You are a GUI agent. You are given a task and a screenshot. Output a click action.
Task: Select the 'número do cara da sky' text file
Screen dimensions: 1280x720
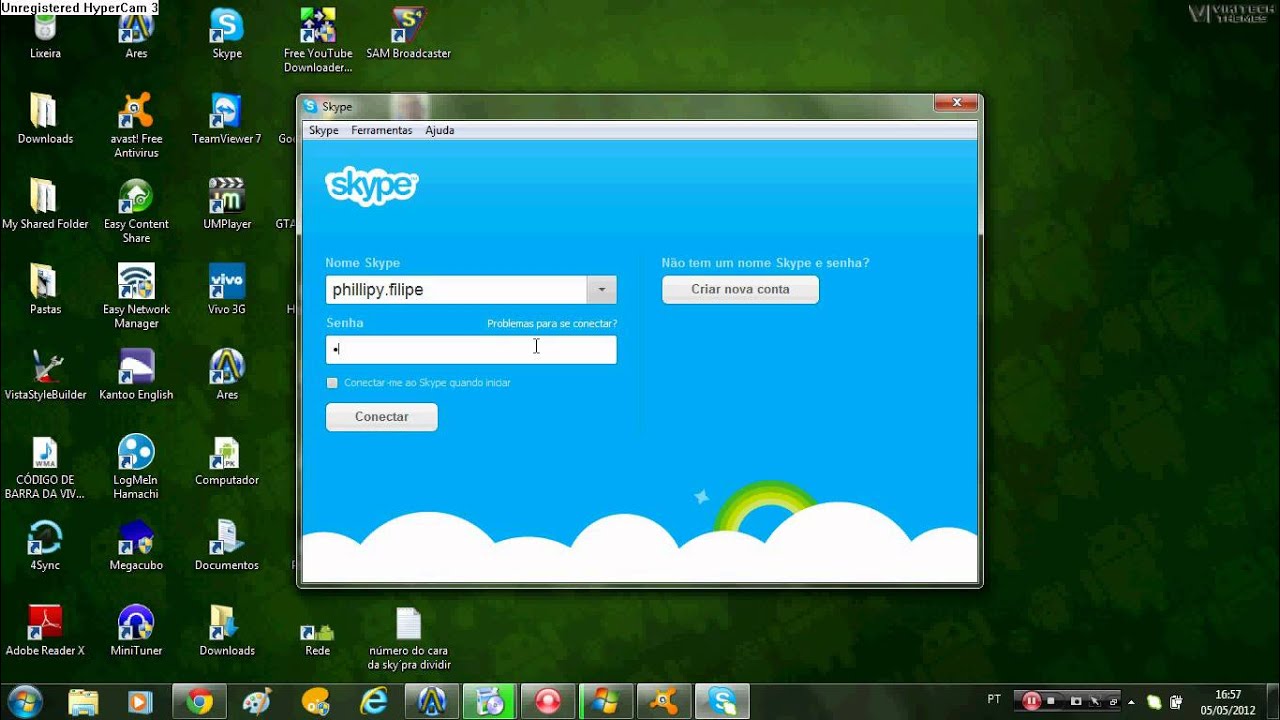click(408, 639)
